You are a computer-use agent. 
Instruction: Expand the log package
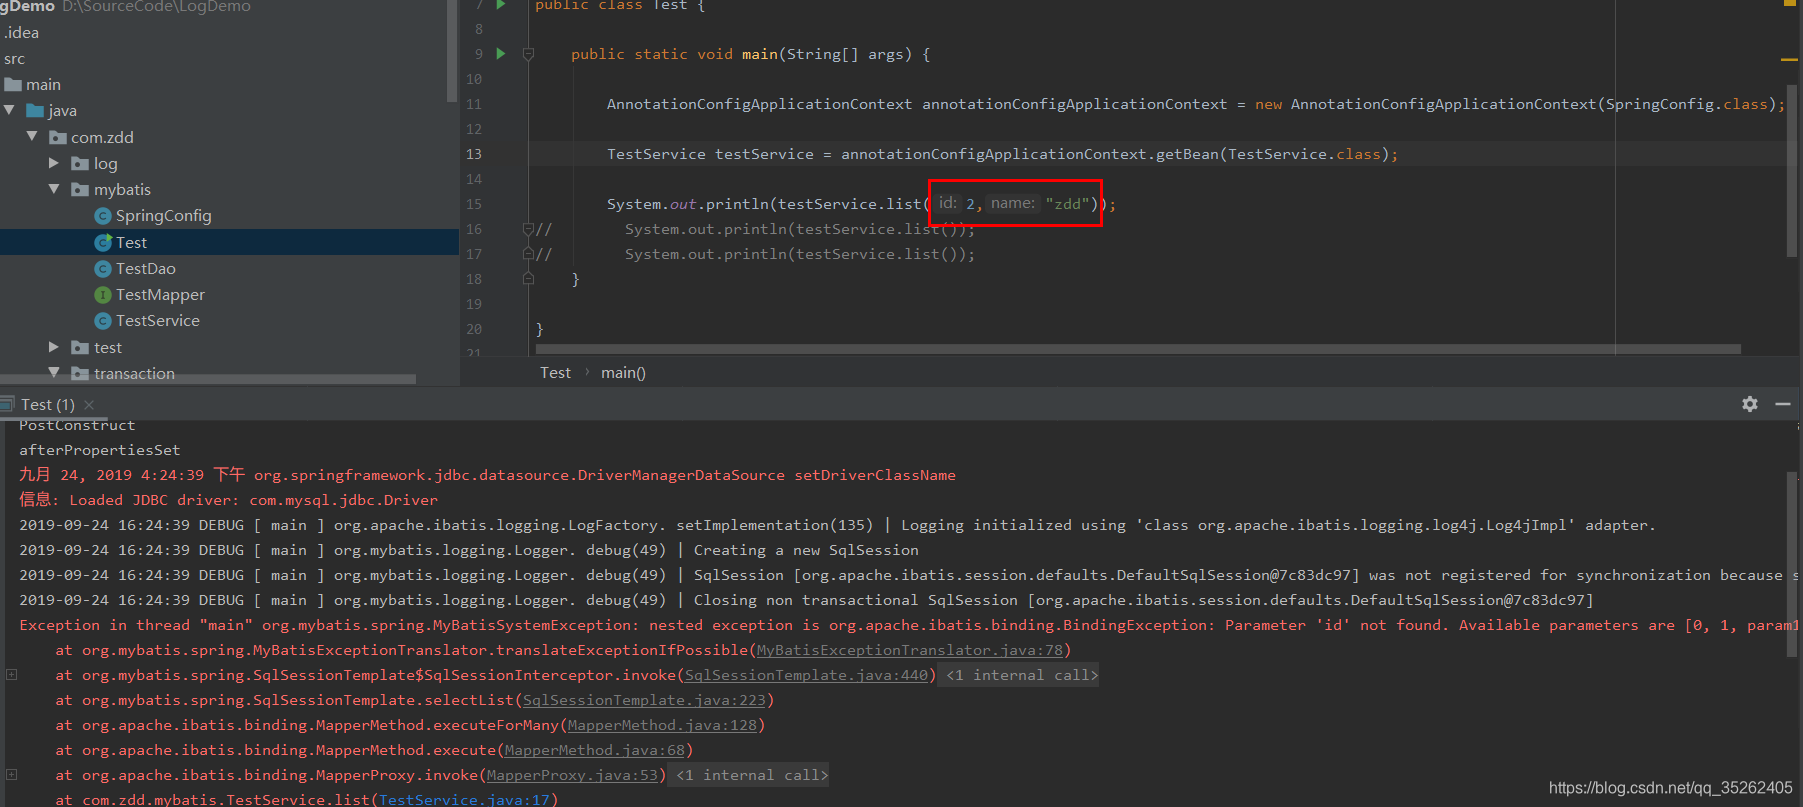[54, 163]
